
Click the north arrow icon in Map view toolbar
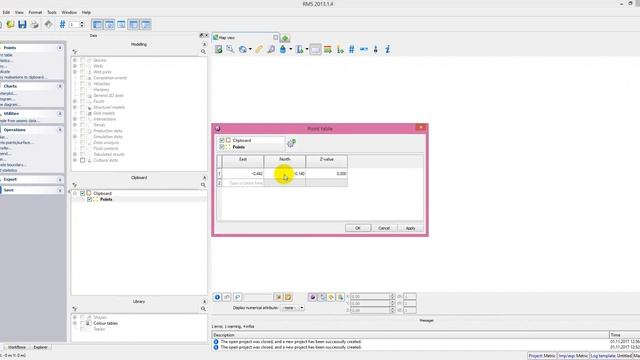(x=376, y=49)
